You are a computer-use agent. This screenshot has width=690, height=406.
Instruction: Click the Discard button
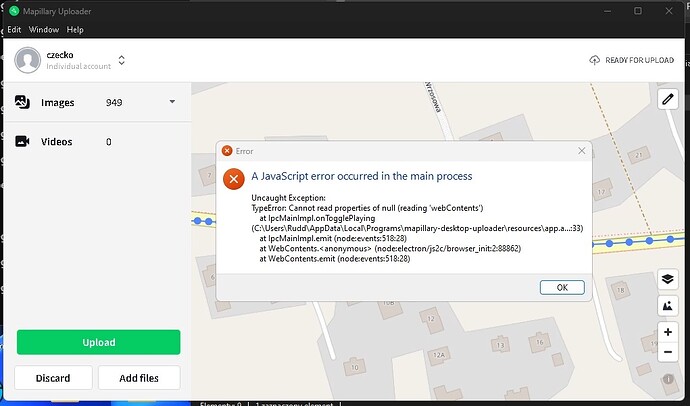53,378
